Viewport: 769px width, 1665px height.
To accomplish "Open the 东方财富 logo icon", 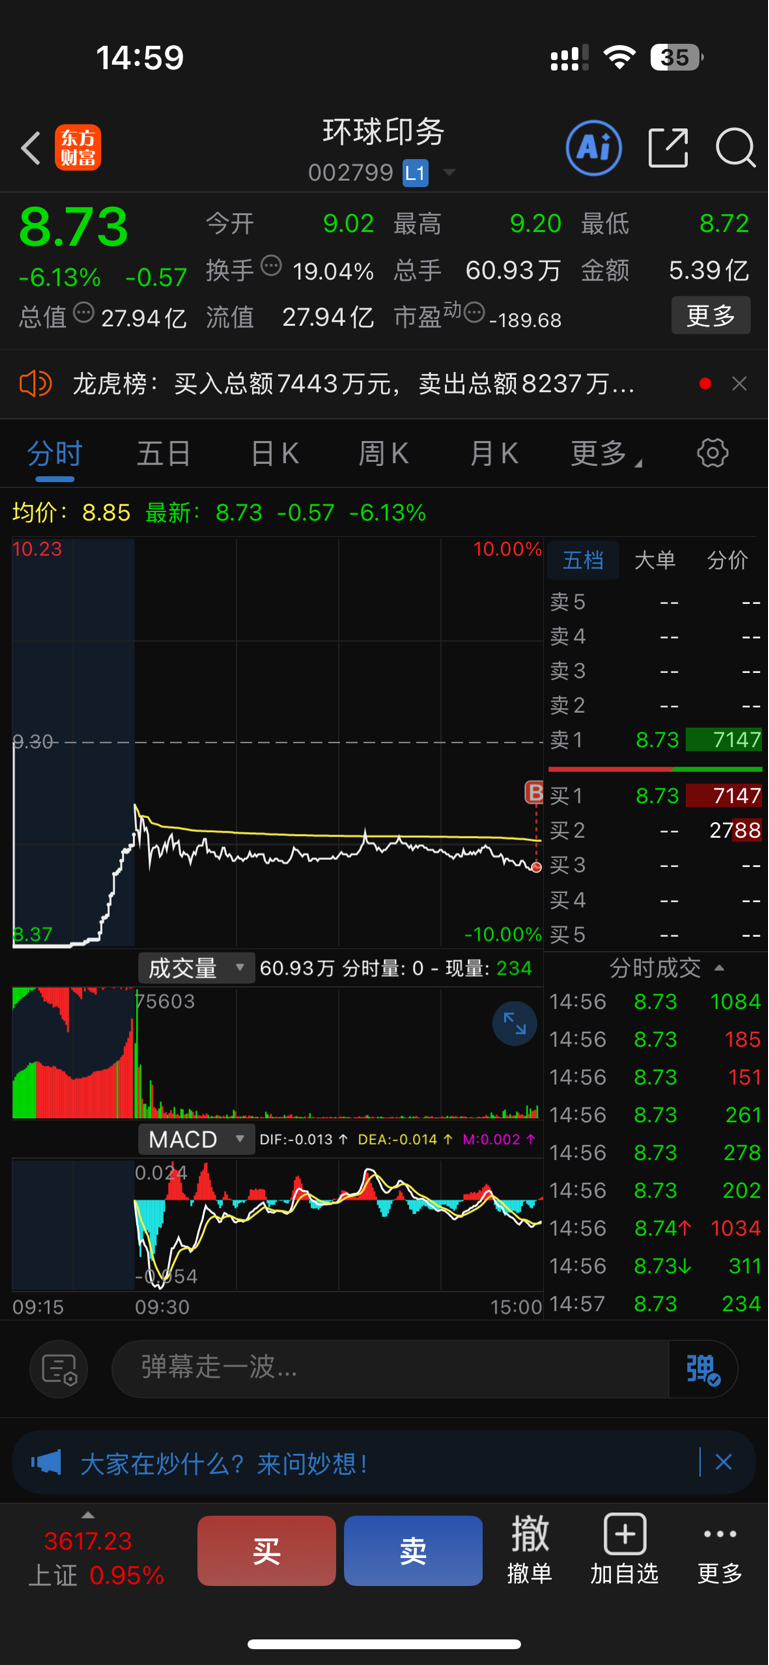I will pyautogui.click(x=78, y=148).
